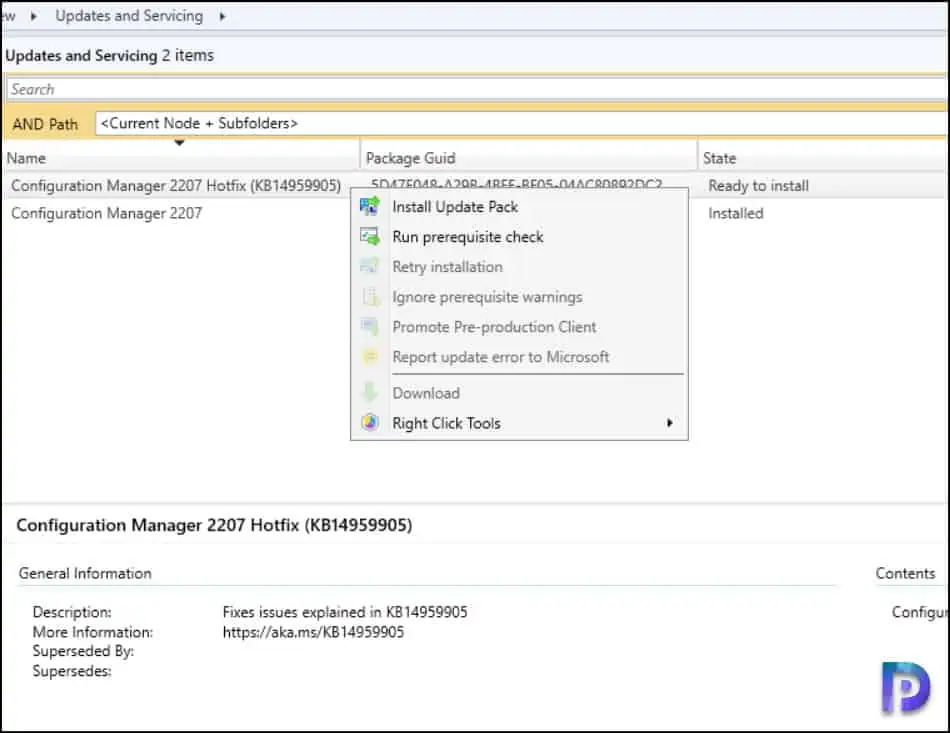Click the Ready to install state cell

click(759, 186)
